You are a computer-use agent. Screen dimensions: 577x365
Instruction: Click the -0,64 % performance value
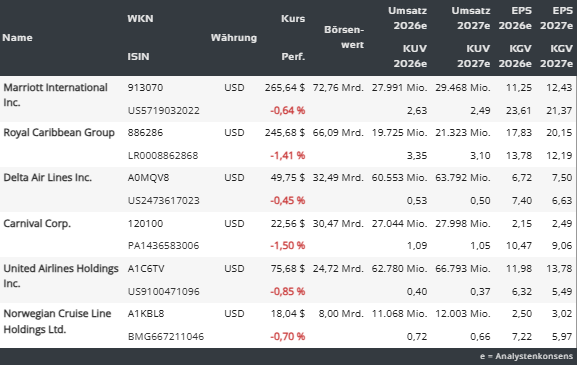(288, 110)
